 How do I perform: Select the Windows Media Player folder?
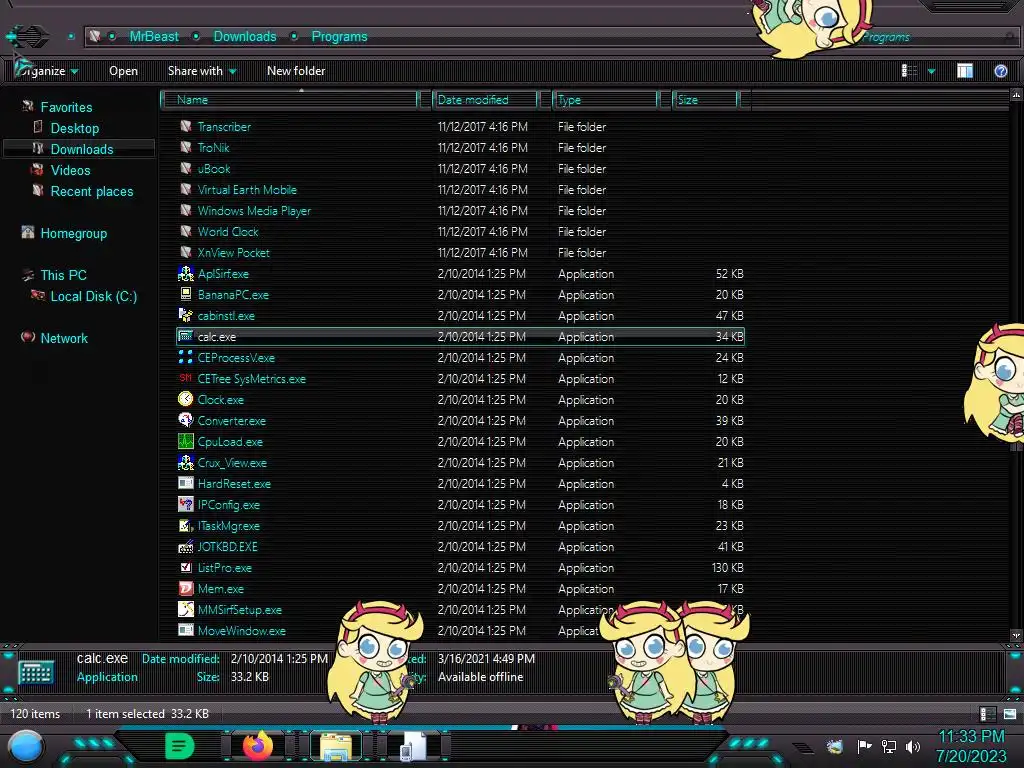254,210
